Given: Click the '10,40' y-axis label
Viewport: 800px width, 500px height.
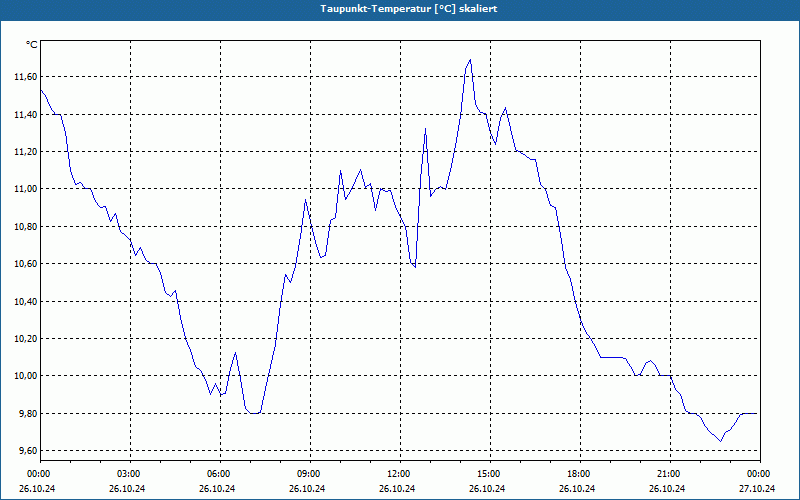Looking at the screenshot, I should [x=25, y=302].
